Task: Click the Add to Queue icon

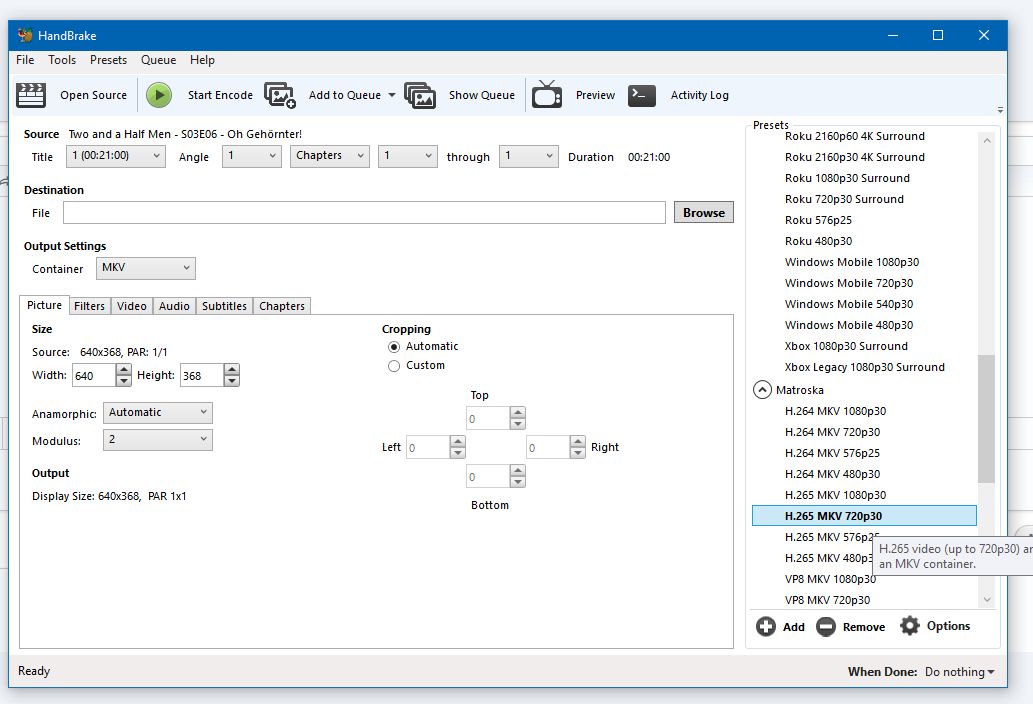Action: (x=280, y=95)
